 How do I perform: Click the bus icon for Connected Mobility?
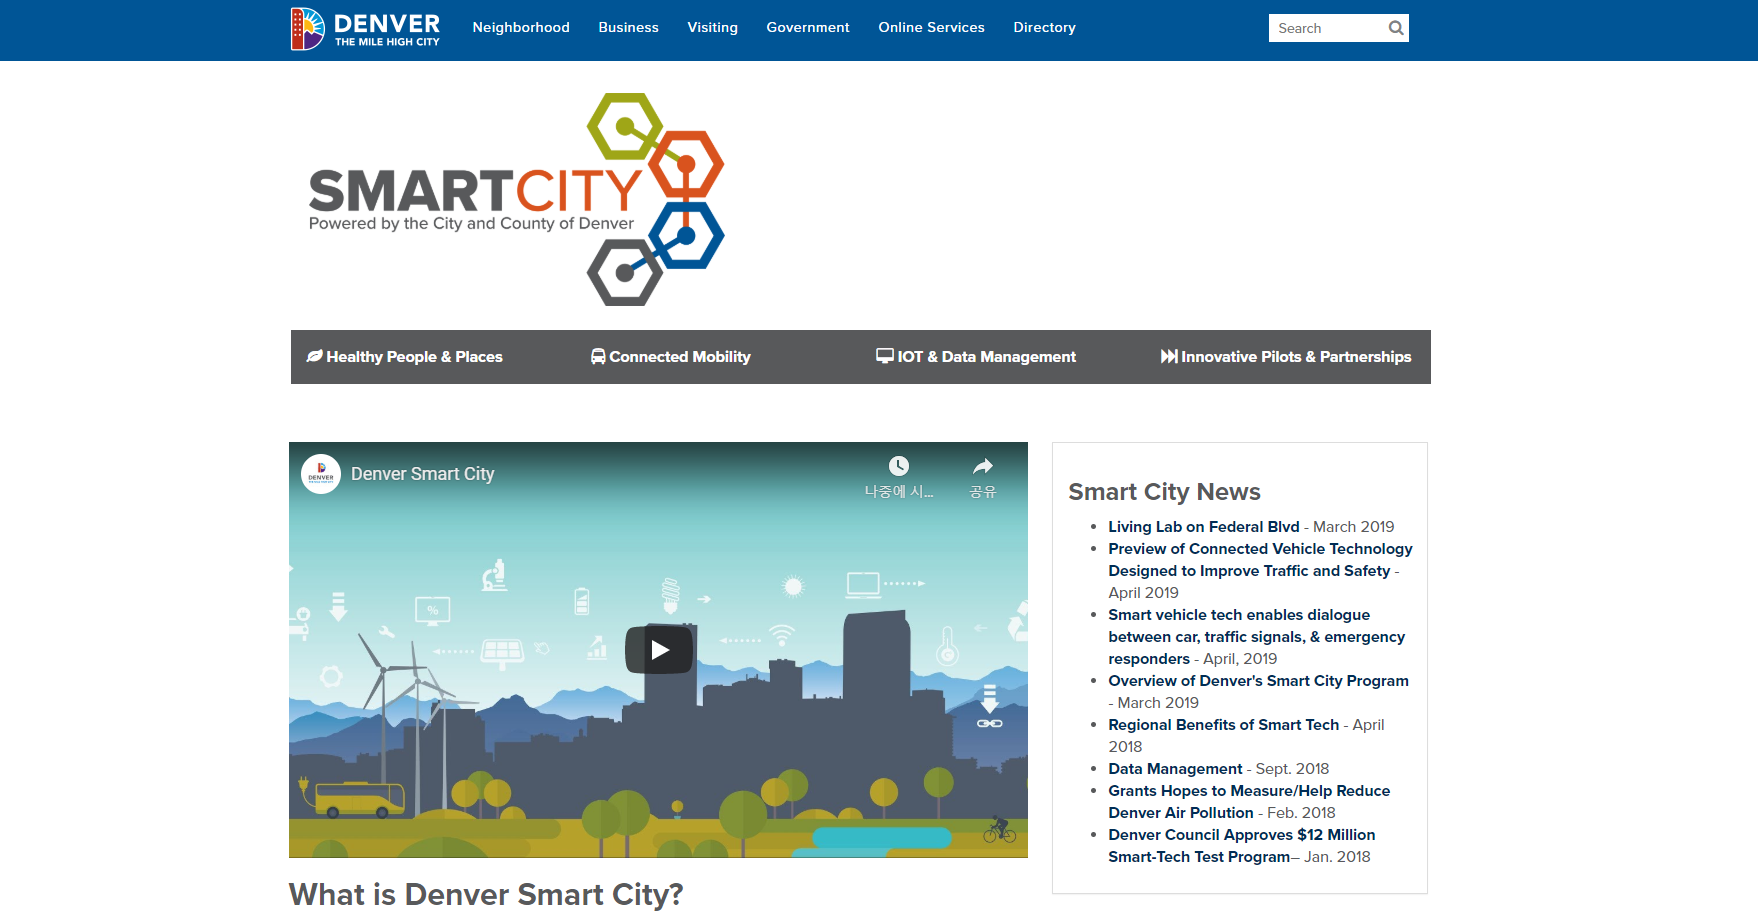click(598, 356)
